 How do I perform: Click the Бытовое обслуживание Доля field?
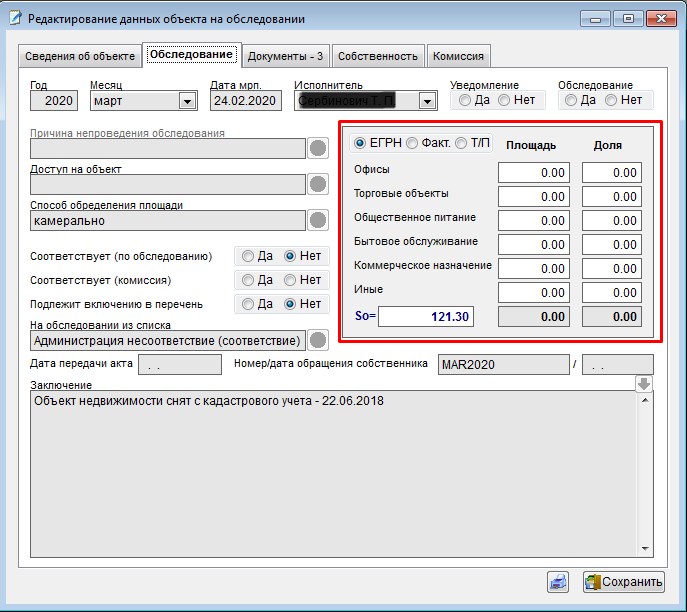tap(612, 244)
